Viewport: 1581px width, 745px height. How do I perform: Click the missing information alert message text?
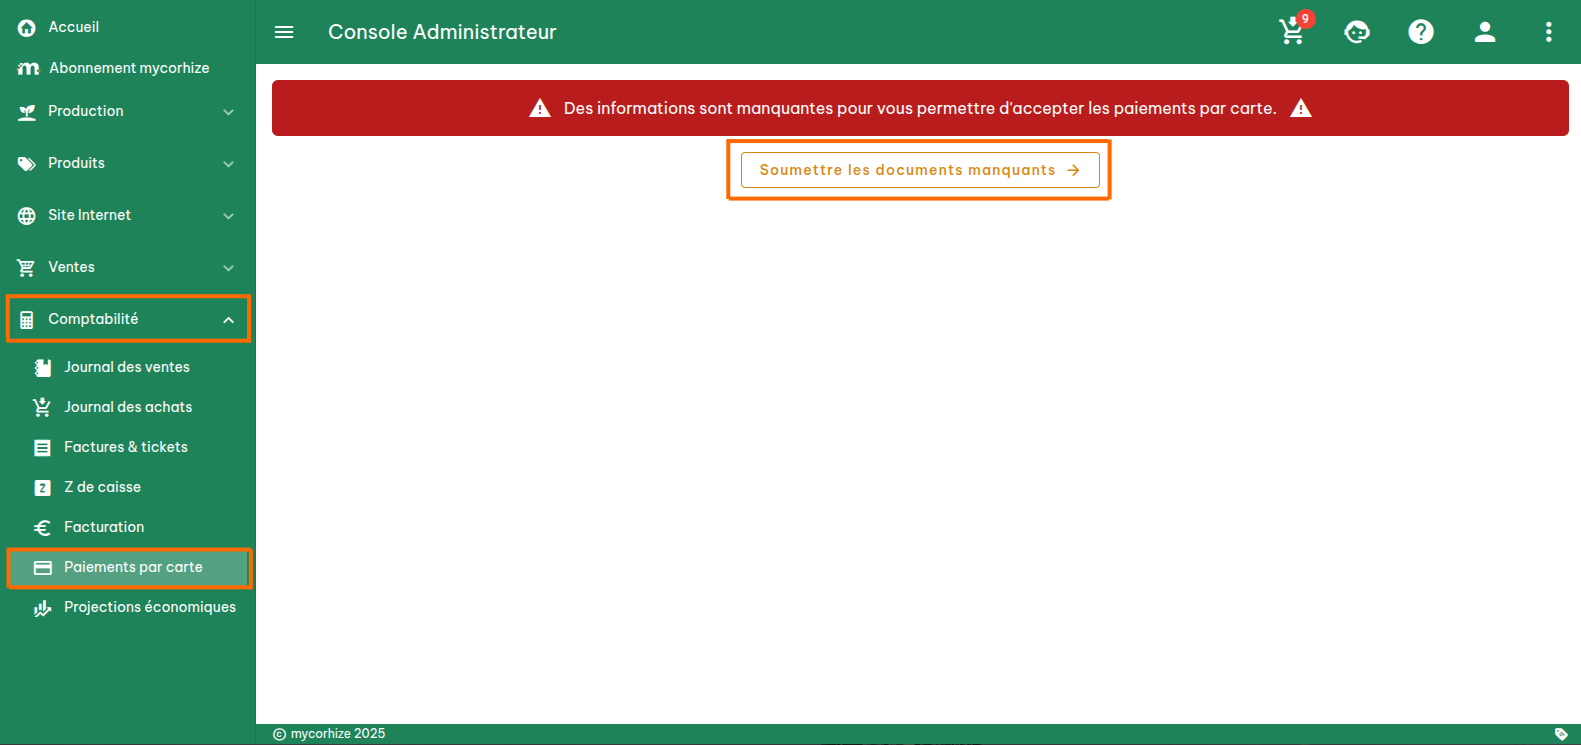920,108
